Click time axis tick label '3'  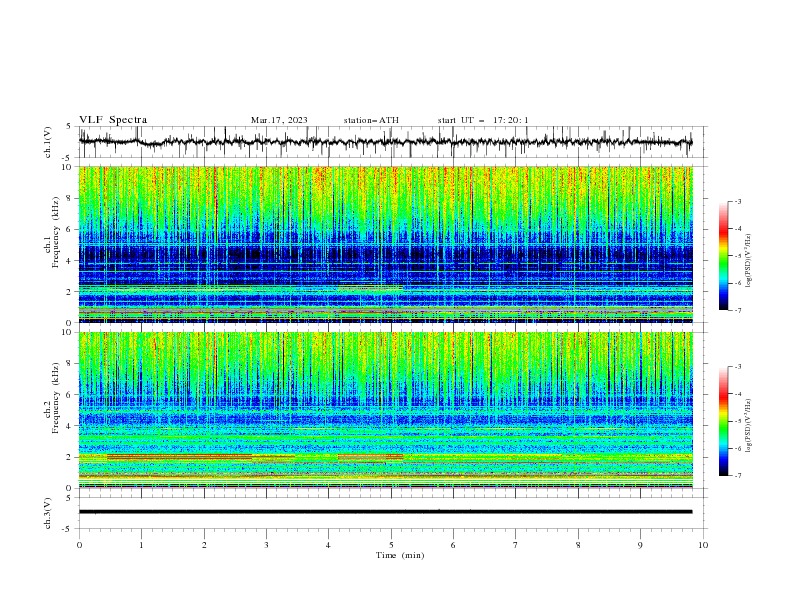coord(266,545)
